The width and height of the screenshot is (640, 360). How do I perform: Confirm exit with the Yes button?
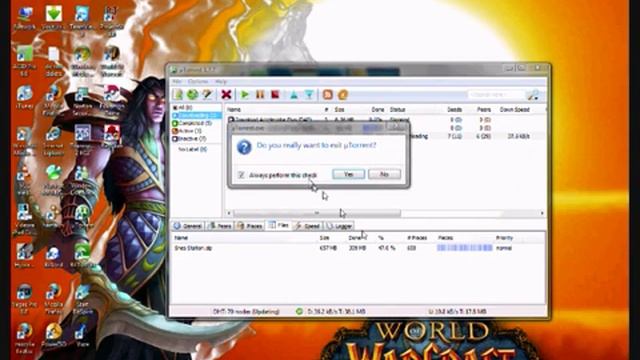[x=349, y=174]
